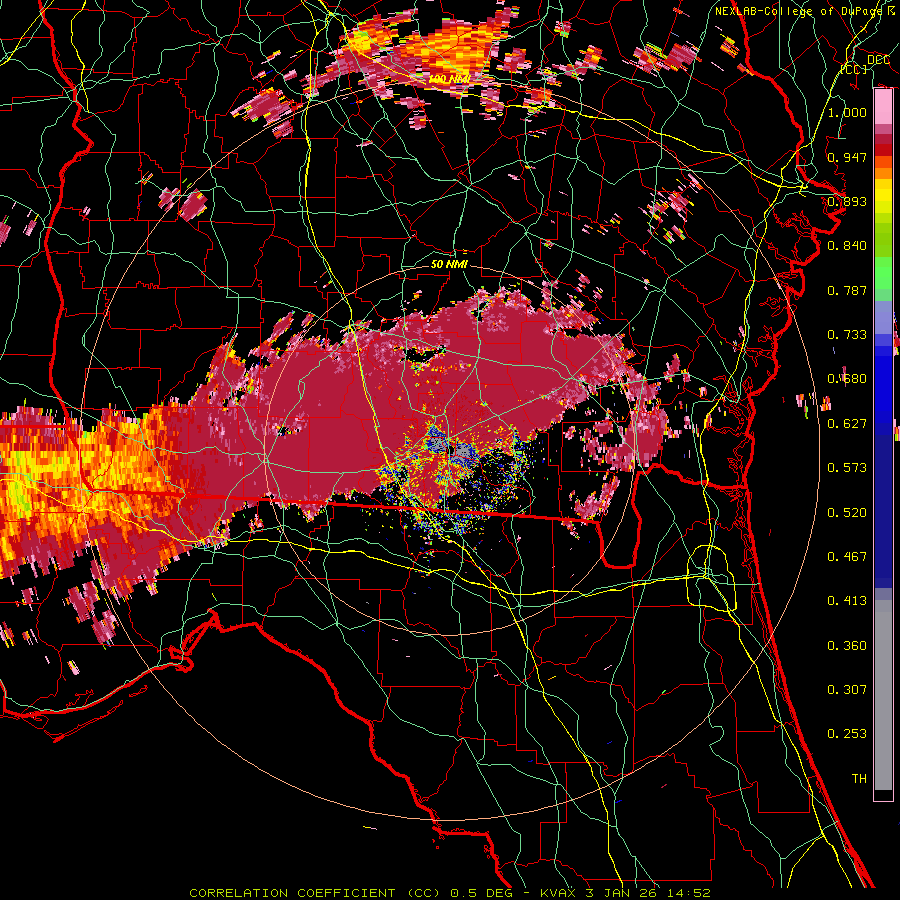Viewport: 900px width, 900px height.
Task: Click the 0.627 legend value
Action: (847, 424)
